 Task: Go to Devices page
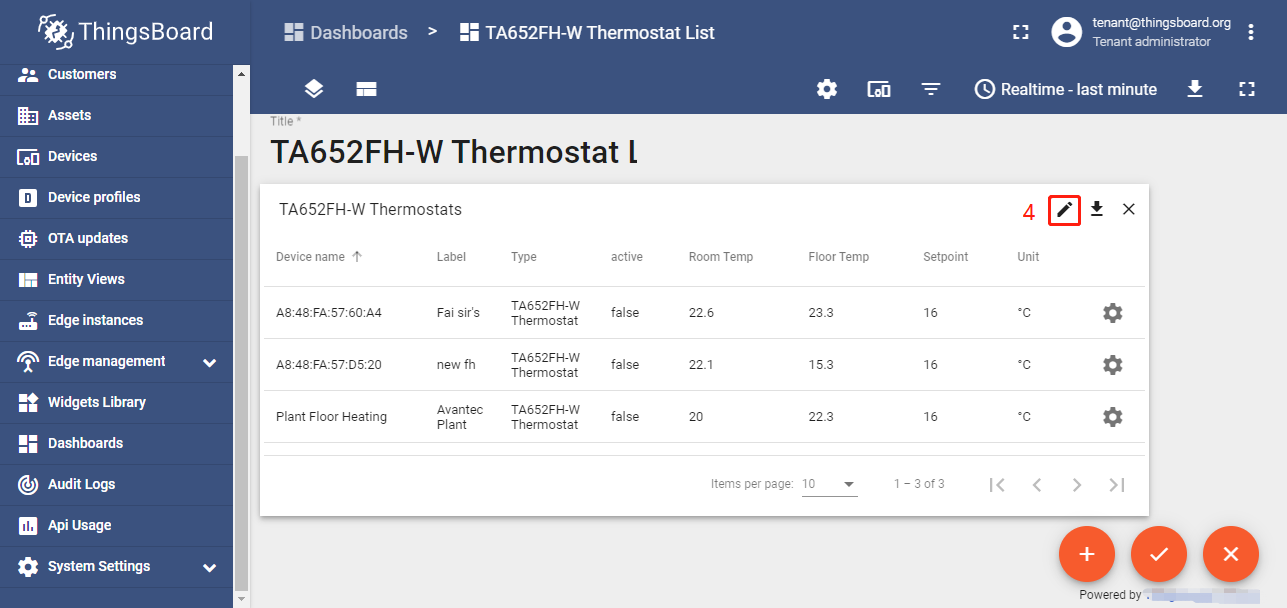(116, 157)
